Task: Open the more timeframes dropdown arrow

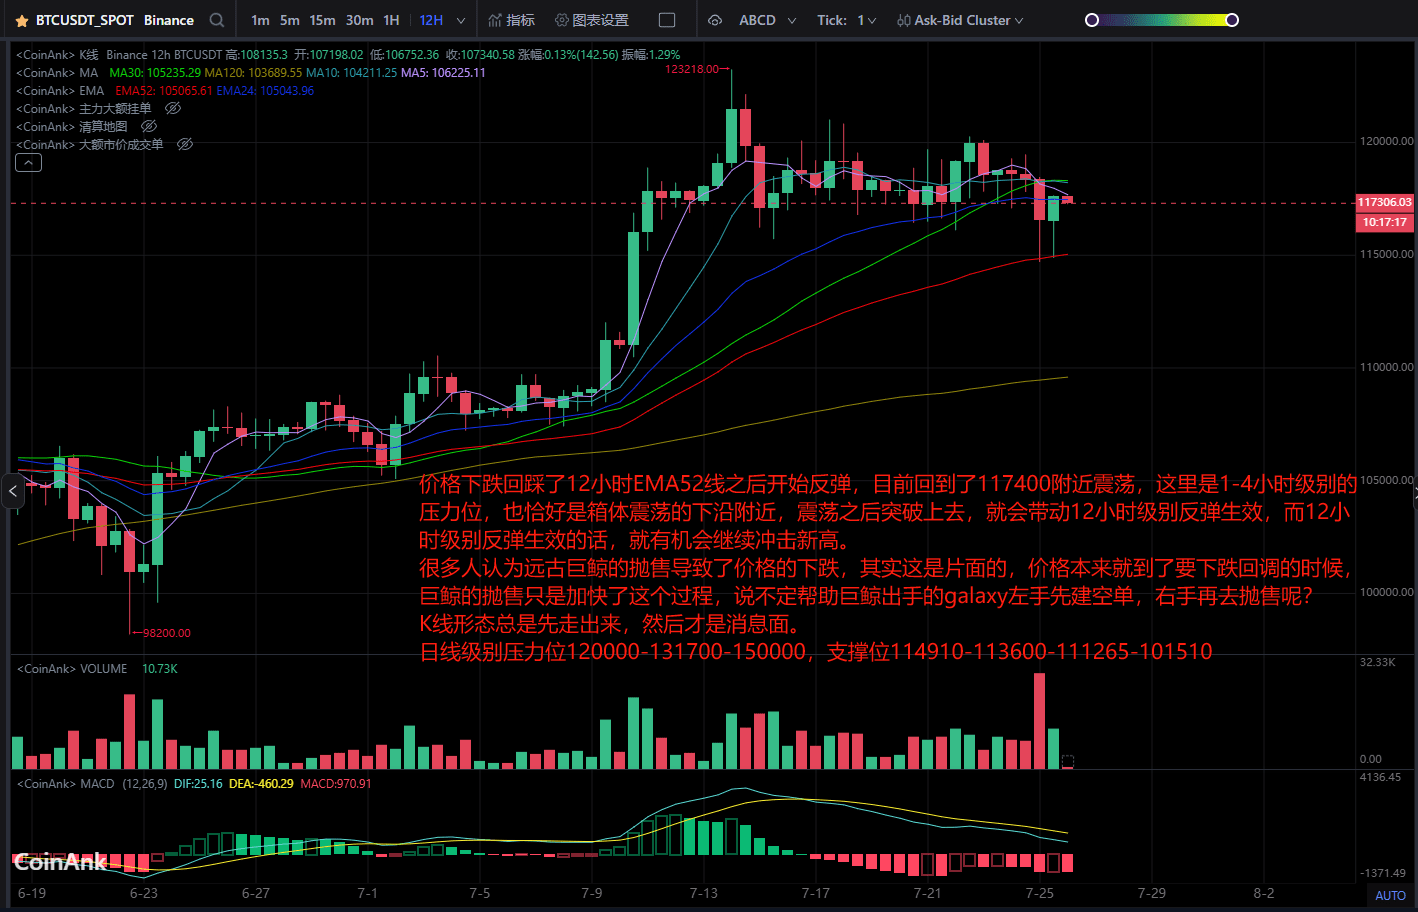Action: tap(461, 20)
